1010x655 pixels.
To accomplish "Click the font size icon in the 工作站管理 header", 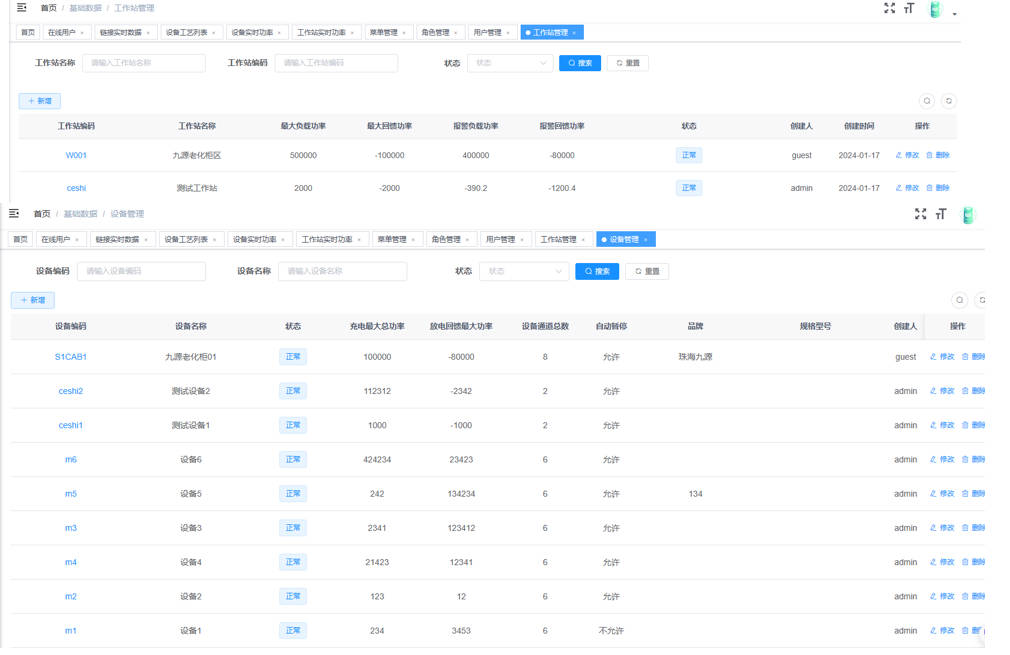I will pos(909,8).
